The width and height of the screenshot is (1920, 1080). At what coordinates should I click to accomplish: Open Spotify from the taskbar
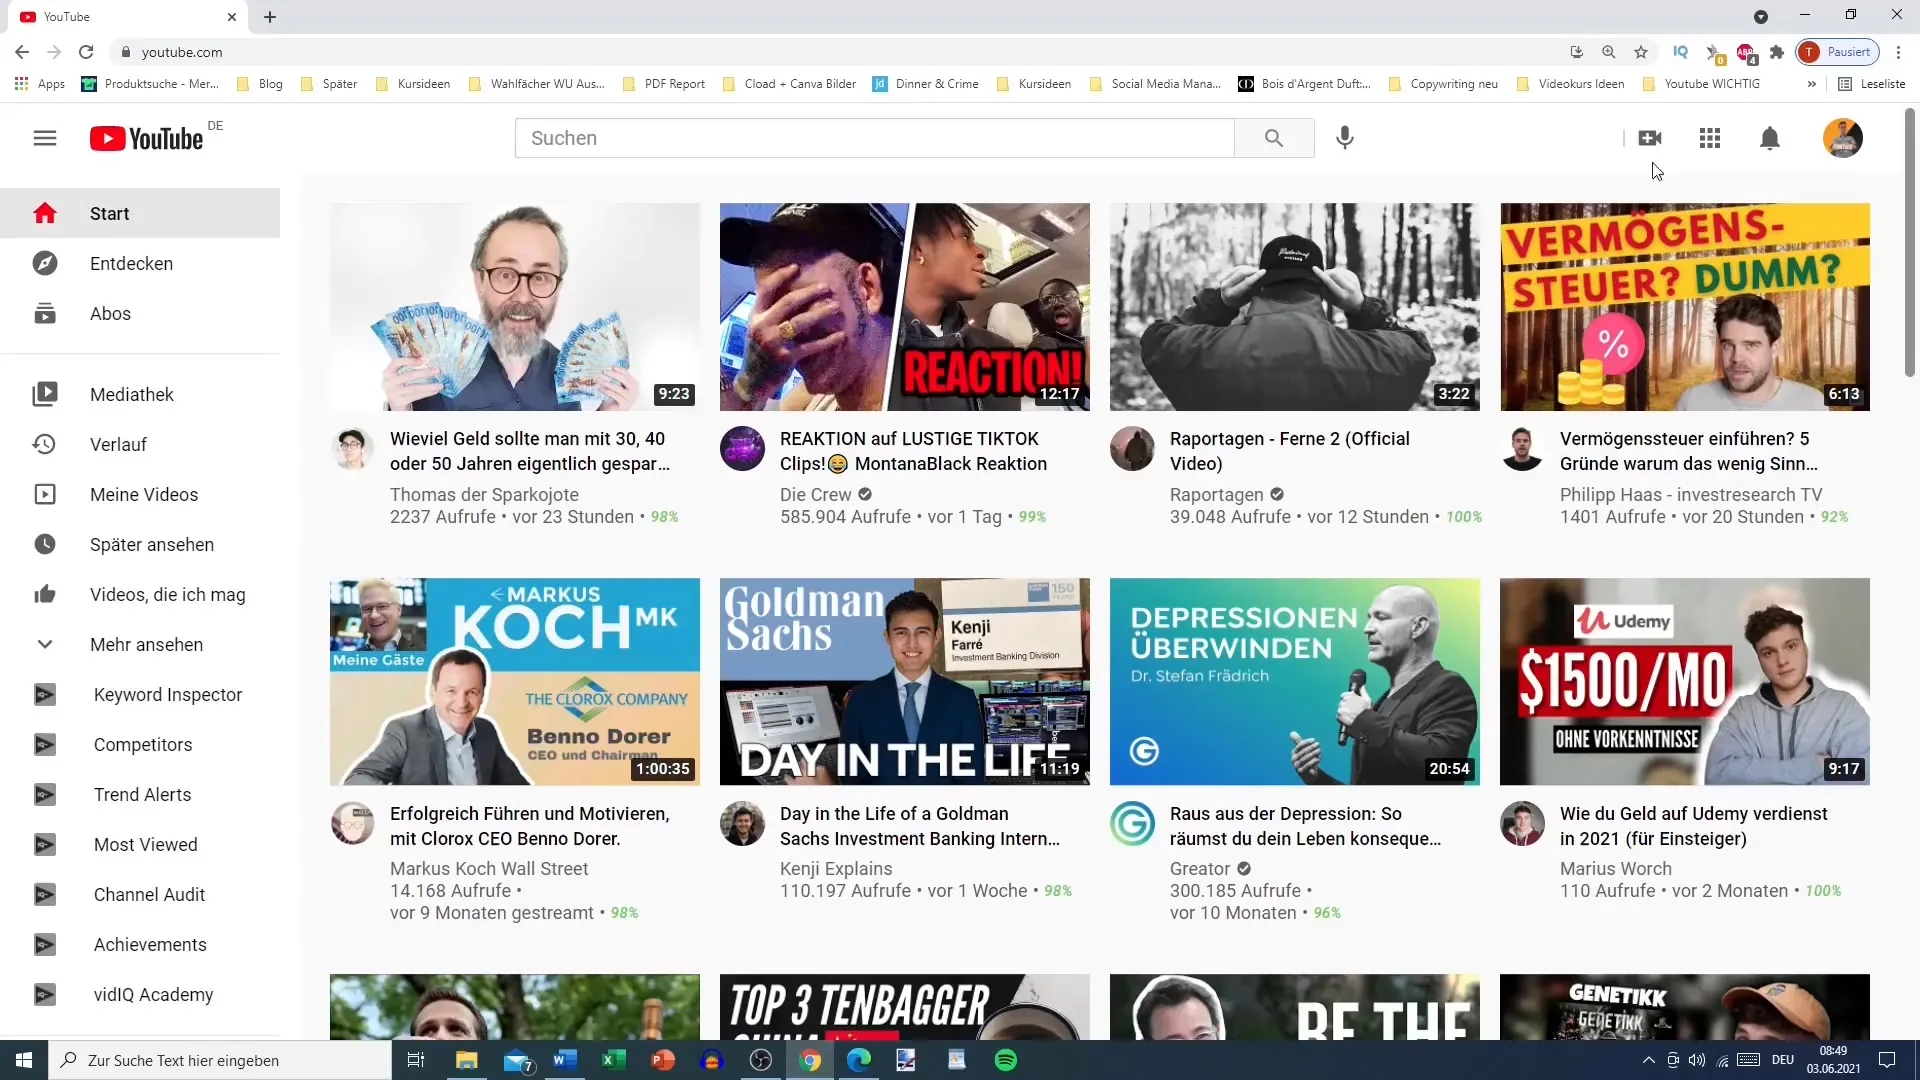1006,1060
